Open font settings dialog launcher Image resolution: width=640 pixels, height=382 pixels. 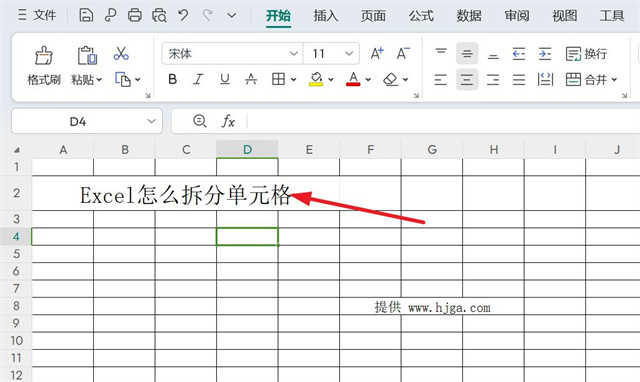click(x=416, y=96)
